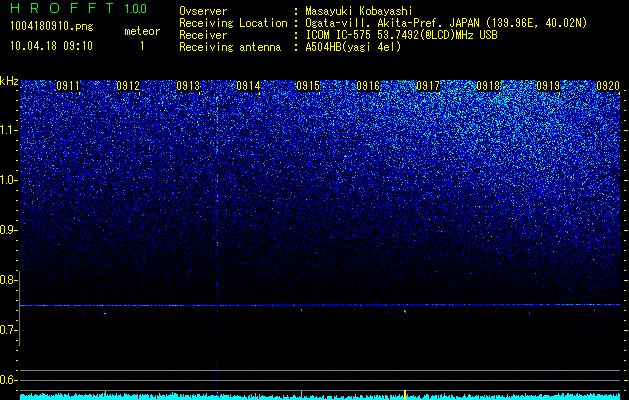Click the ICOM IC-575 53.7492 MHz receiver text

402,35
